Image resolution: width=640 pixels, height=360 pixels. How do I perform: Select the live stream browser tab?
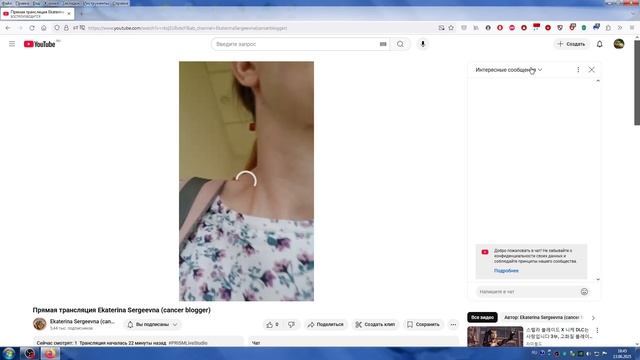point(37,14)
